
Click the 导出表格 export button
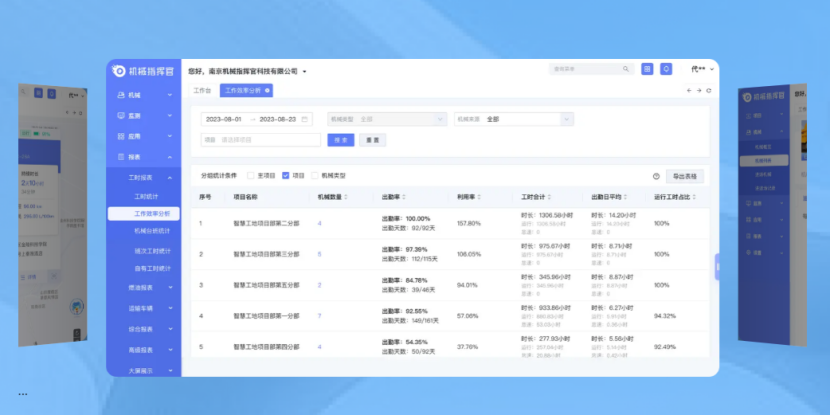click(685, 176)
